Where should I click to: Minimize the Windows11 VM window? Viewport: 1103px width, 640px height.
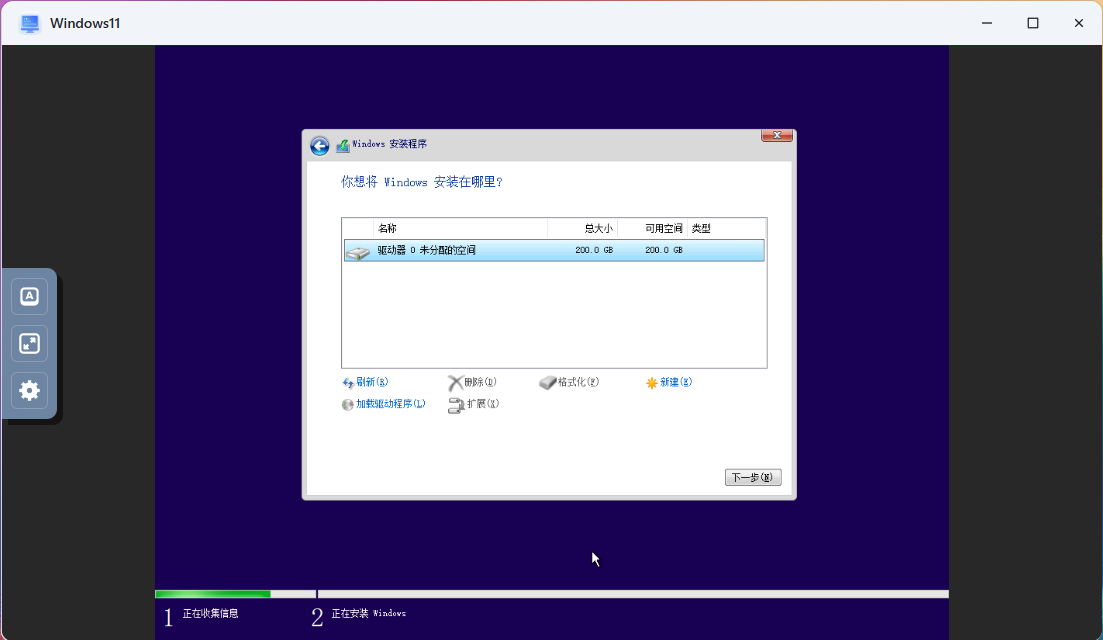987,23
